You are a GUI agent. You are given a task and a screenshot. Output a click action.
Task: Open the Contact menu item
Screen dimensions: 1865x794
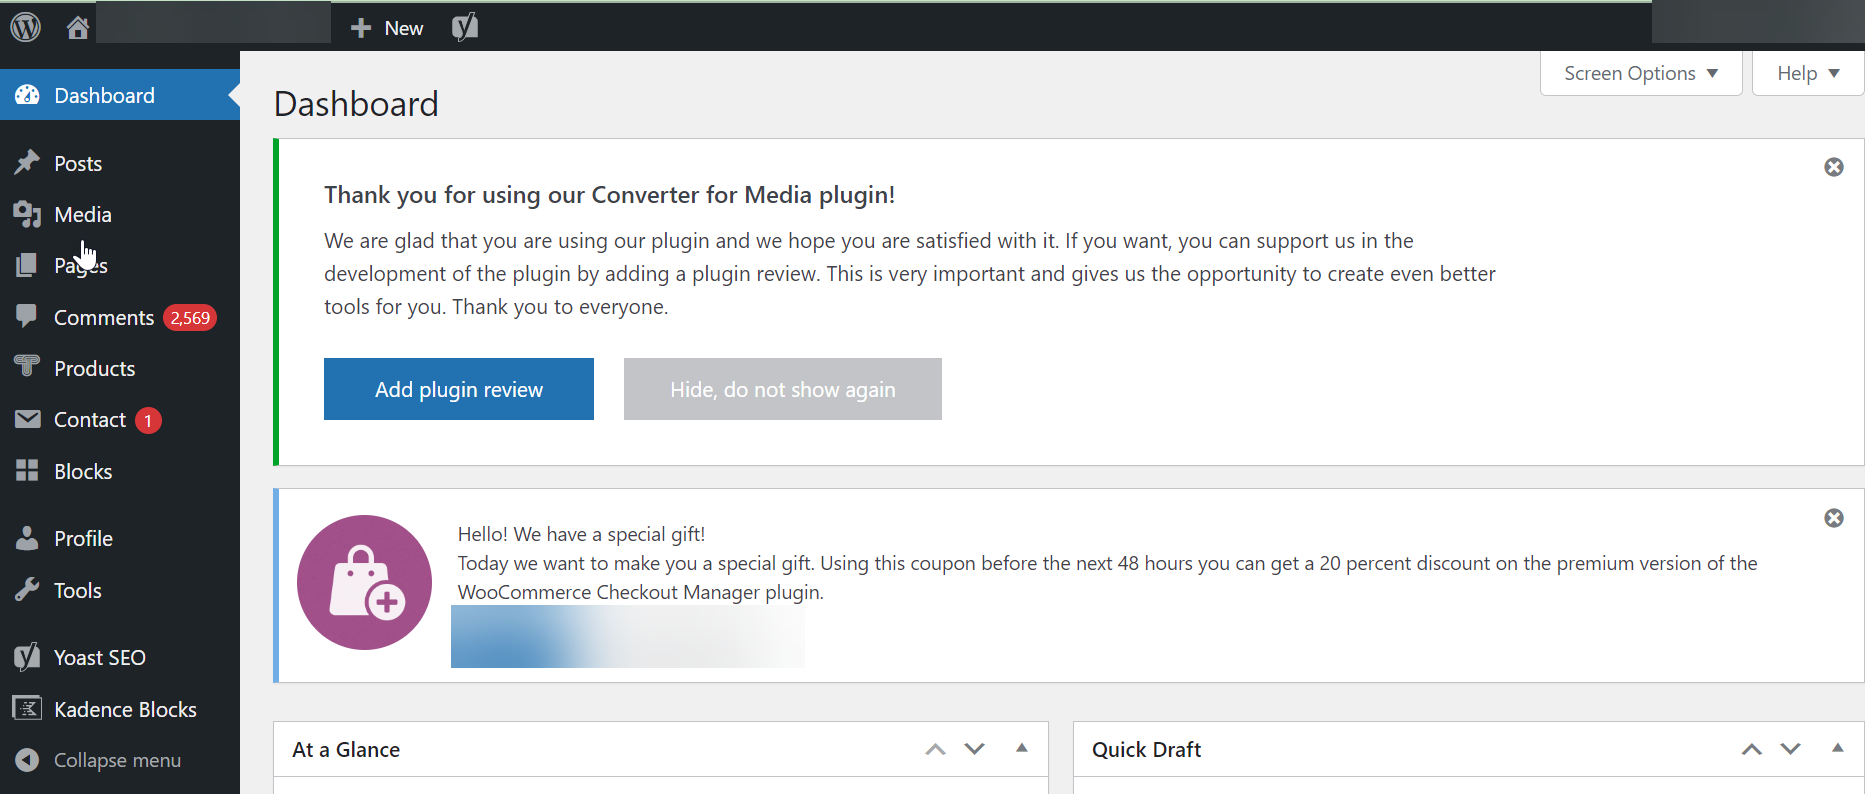point(120,420)
